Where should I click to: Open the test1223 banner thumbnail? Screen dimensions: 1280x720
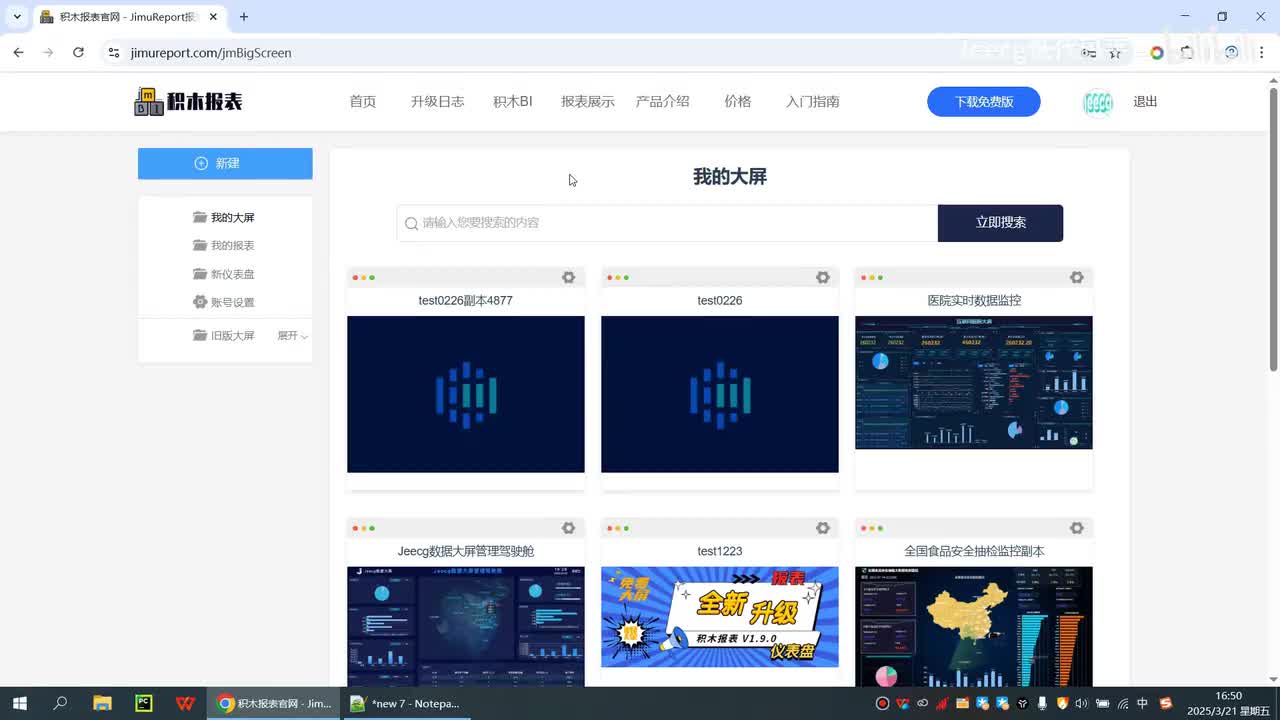[x=720, y=617]
